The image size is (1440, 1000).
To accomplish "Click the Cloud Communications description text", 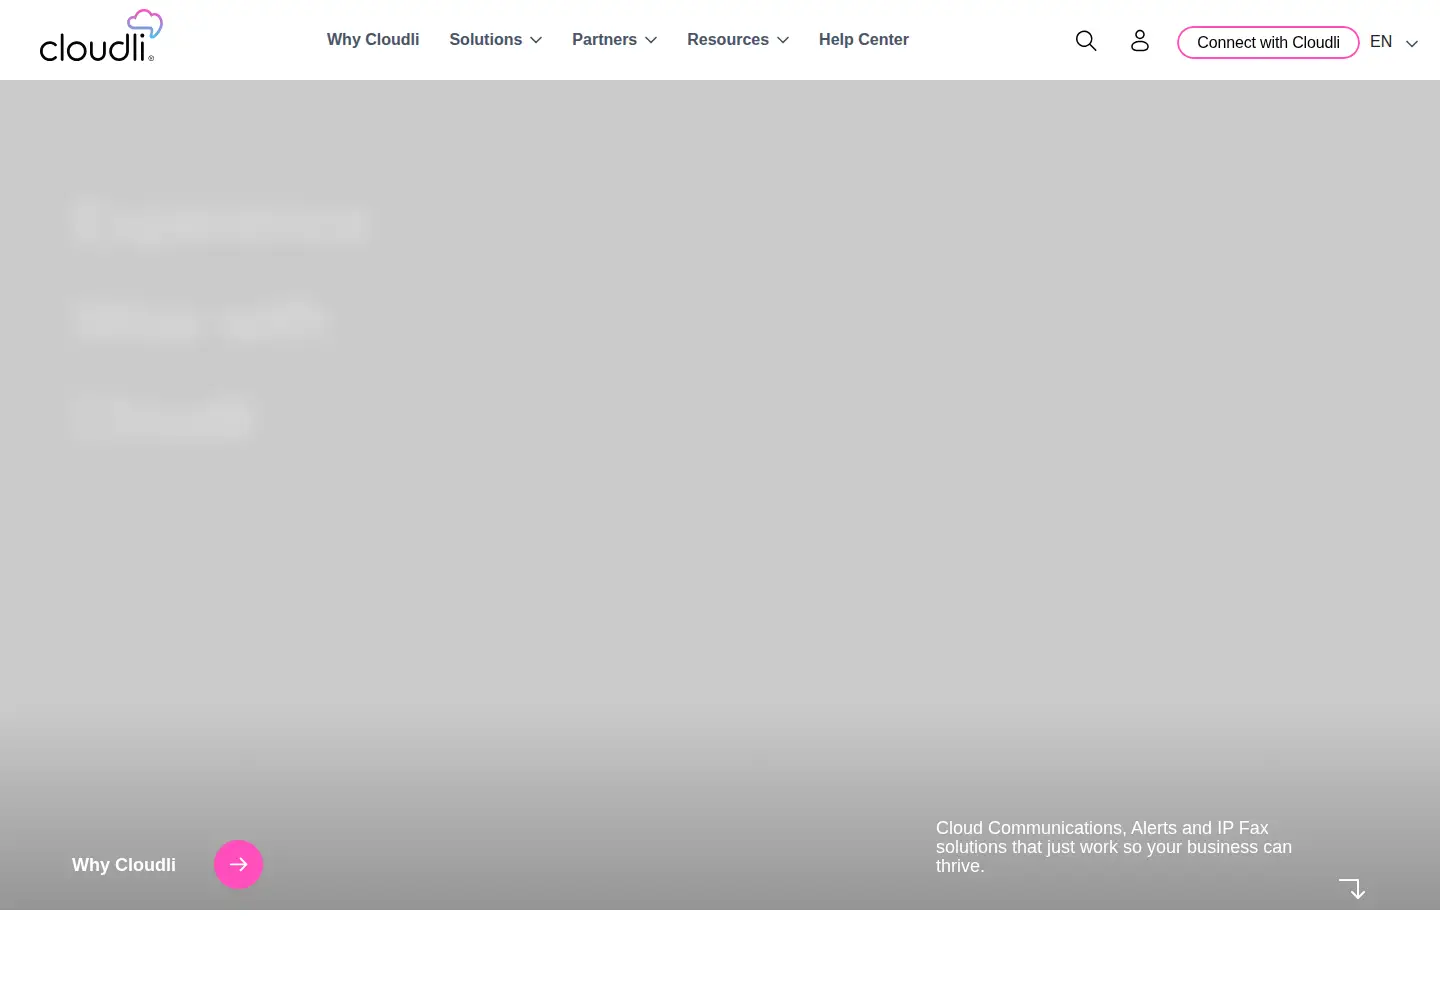I will pyautogui.click(x=1114, y=847).
